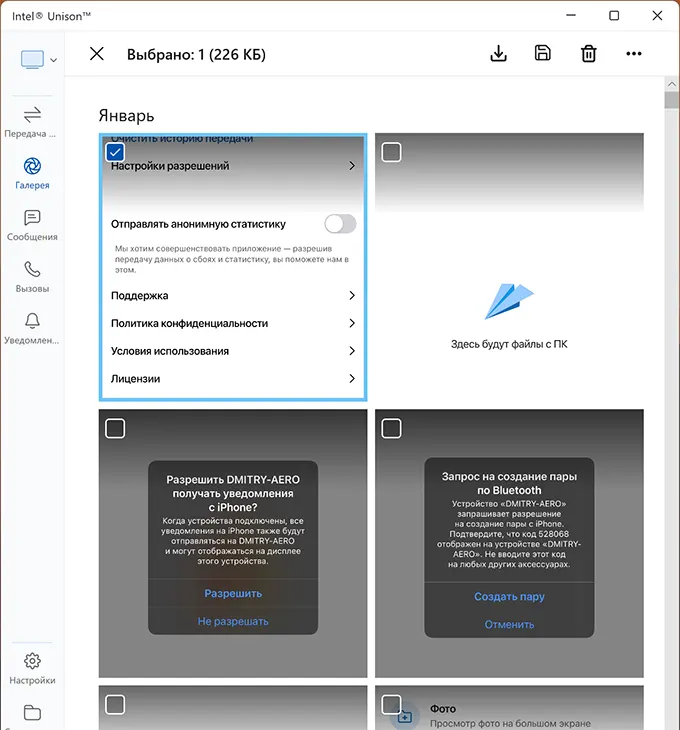The width and height of the screenshot is (680, 730).
Task: Tick the bottom-left partially visible image checkbox
Action: pyautogui.click(x=115, y=704)
